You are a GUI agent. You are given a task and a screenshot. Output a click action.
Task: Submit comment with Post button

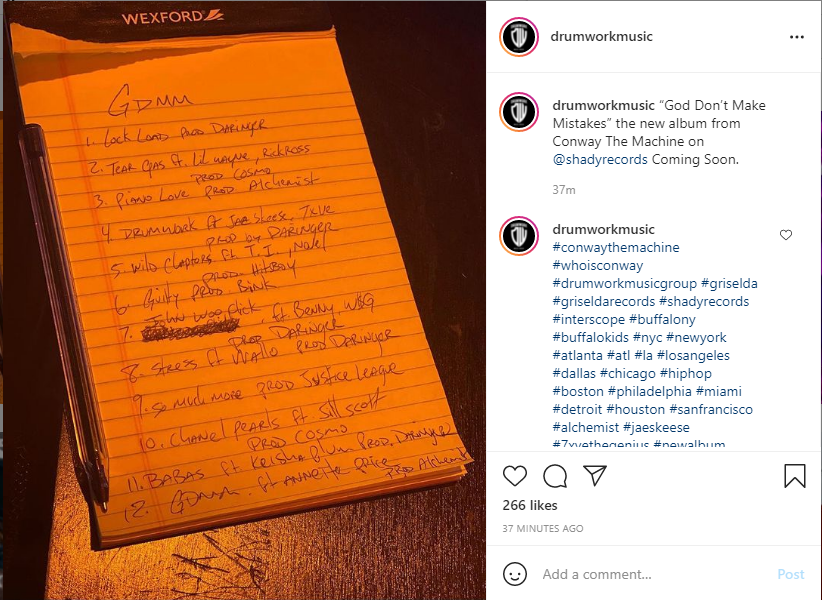[x=791, y=574]
